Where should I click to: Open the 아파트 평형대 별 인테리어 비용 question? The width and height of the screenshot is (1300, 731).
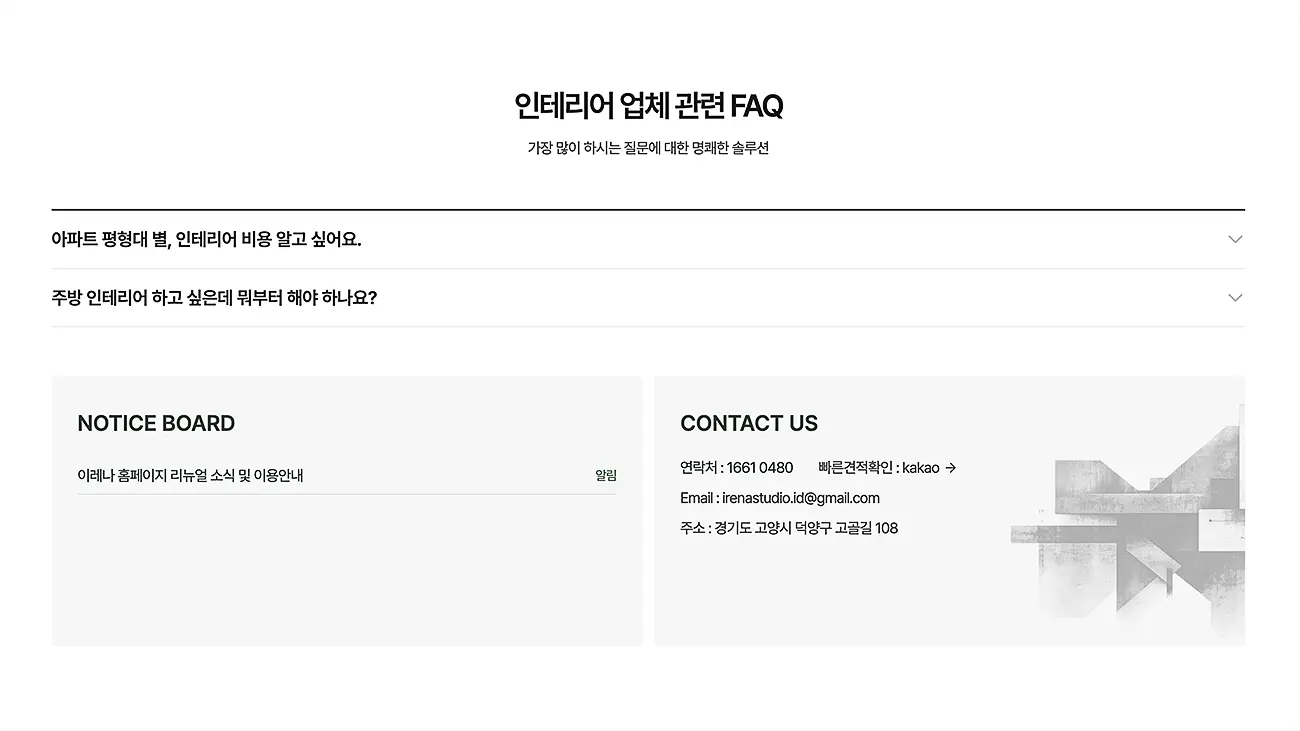tap(206, 239)
